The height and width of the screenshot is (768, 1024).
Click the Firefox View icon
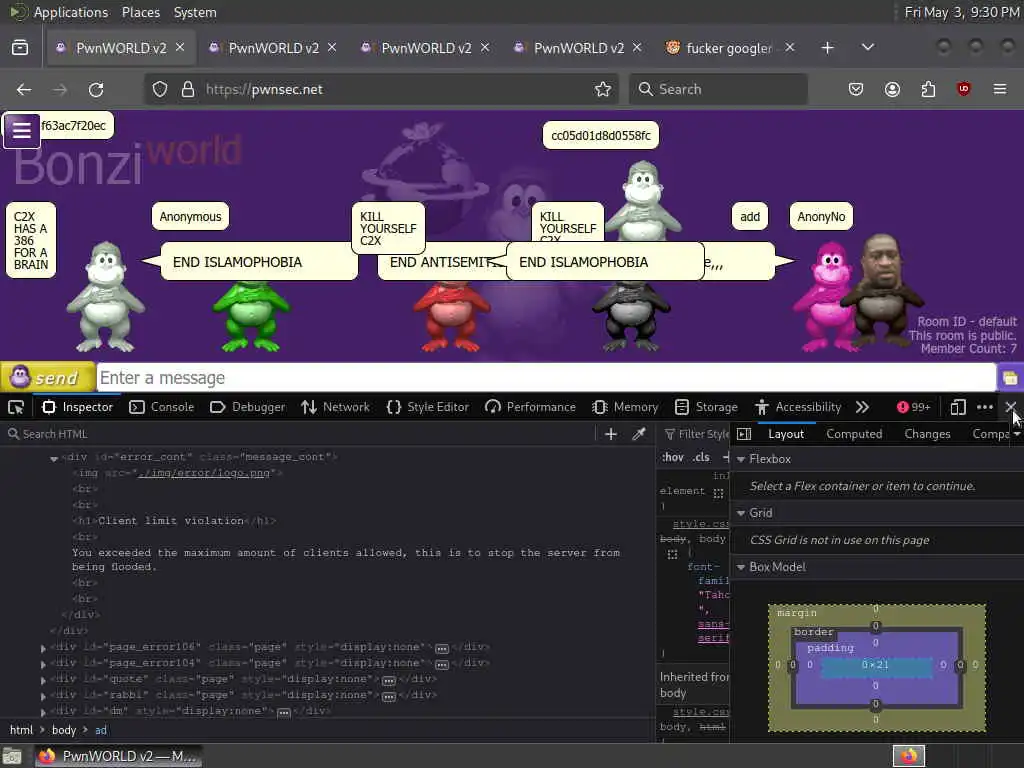click(20, 48)
